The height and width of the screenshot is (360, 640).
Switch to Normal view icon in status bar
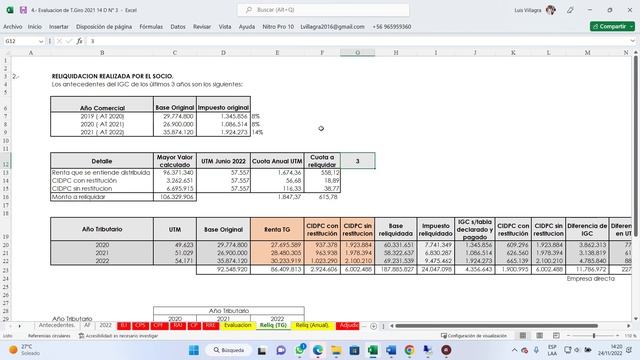coord(523,336)
